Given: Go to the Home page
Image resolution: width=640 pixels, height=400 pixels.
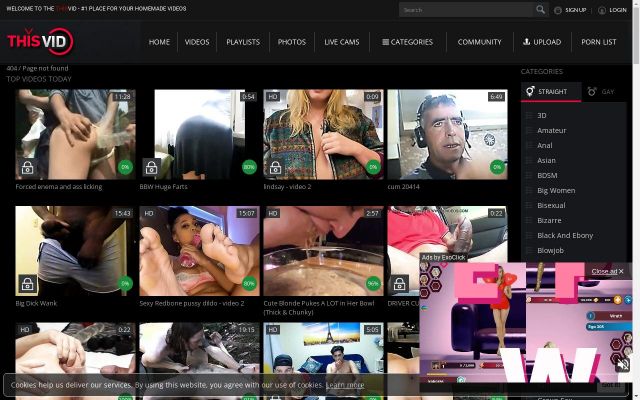Looking at the screenshot, I should pos(159,42).
